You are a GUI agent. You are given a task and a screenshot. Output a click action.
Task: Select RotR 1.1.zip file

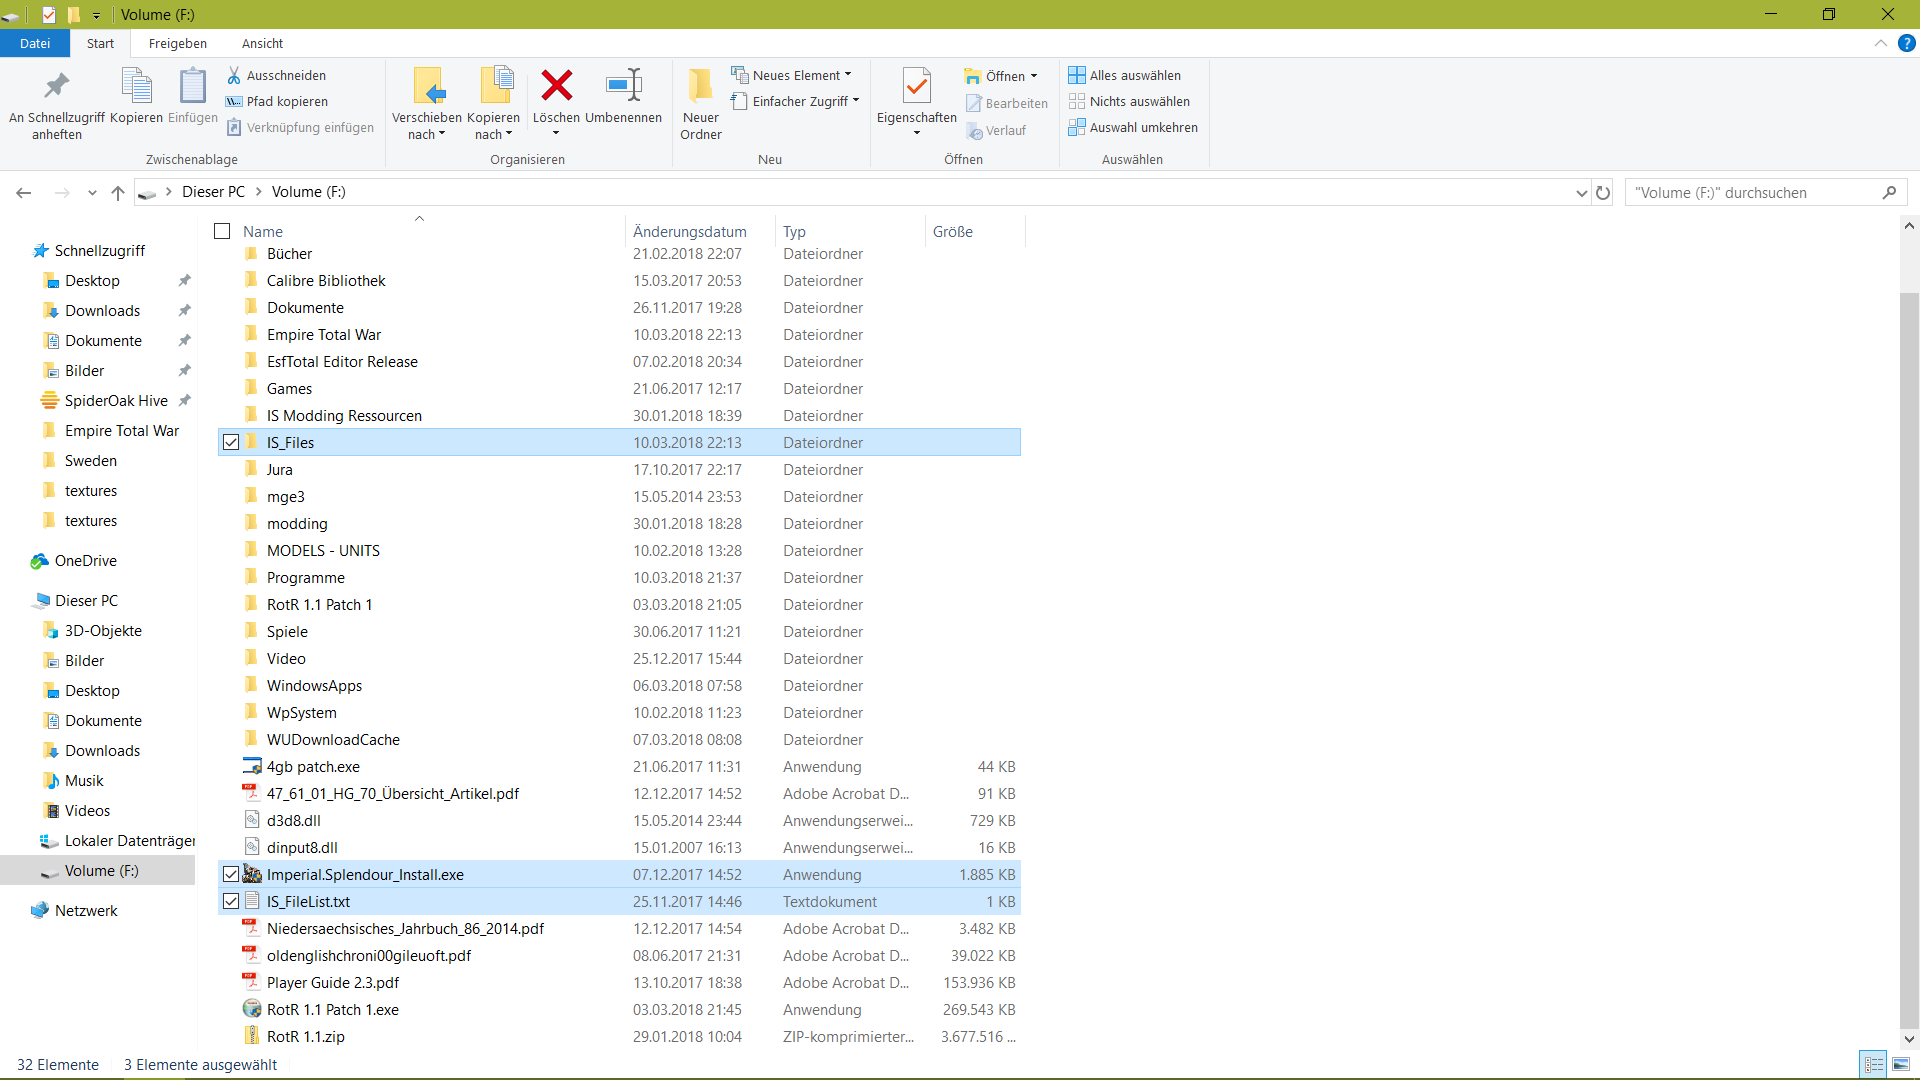tap(619, 1036)
